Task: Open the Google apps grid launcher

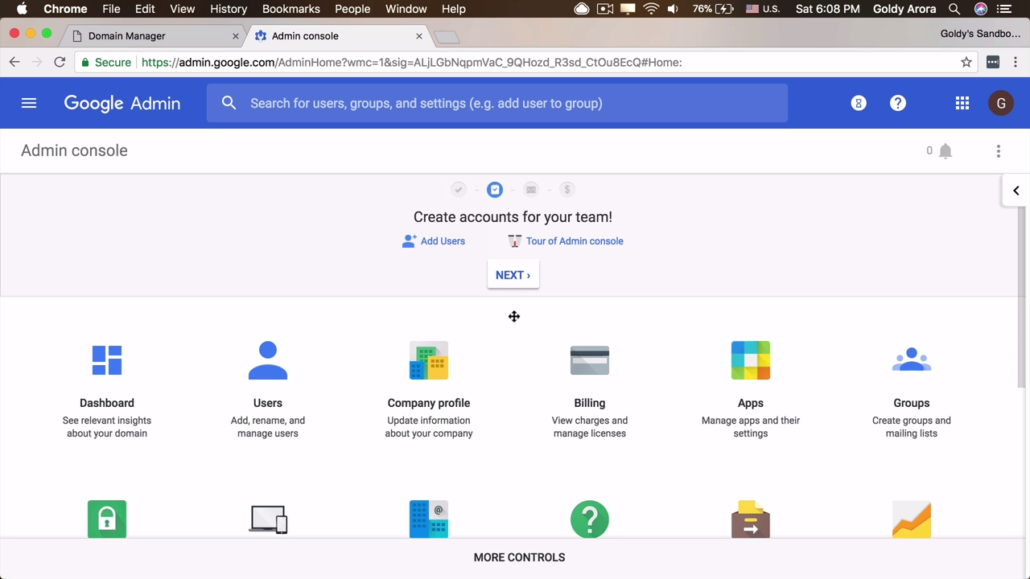Action: 962,103
